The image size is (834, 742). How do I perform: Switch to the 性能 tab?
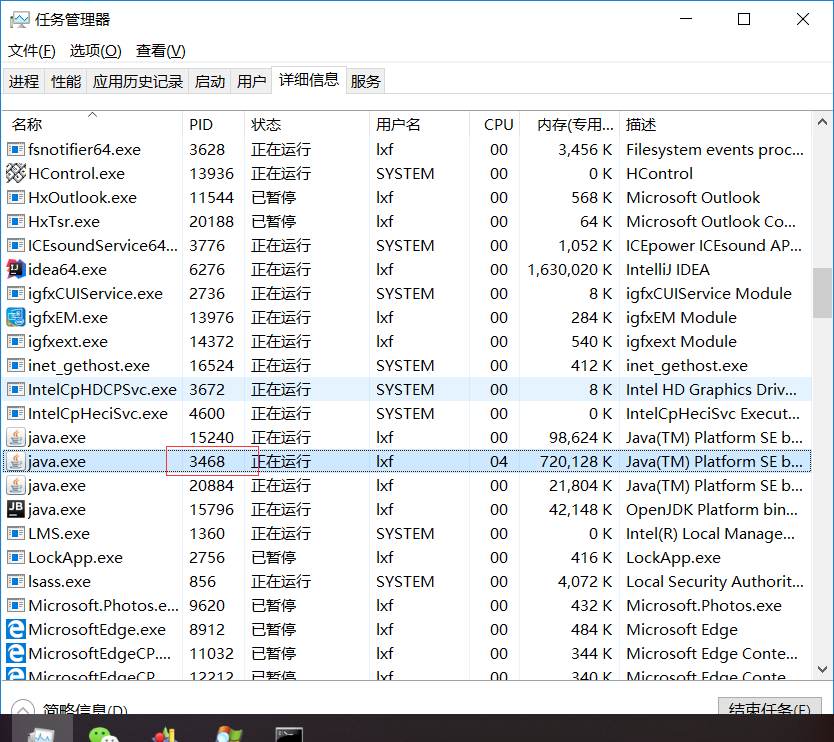coord(66,81)
